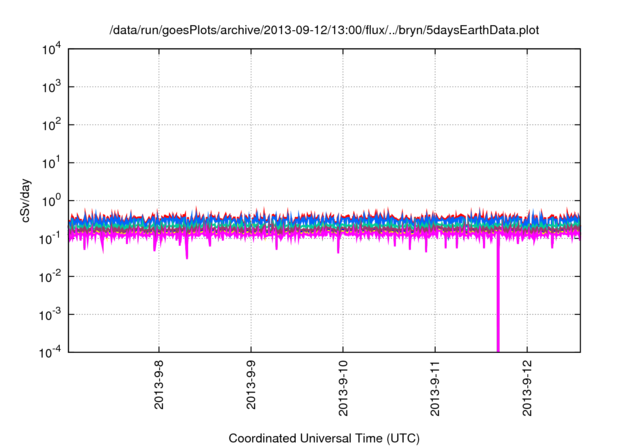Click the magenta spike dropping to 10^-4

pos(498,294)
